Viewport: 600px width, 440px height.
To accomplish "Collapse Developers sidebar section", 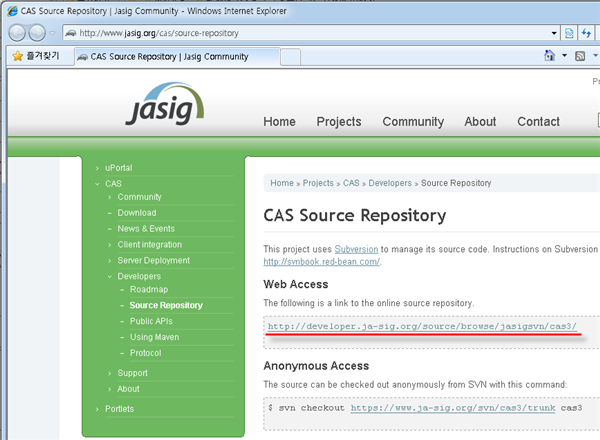I will tap(139, 276).
